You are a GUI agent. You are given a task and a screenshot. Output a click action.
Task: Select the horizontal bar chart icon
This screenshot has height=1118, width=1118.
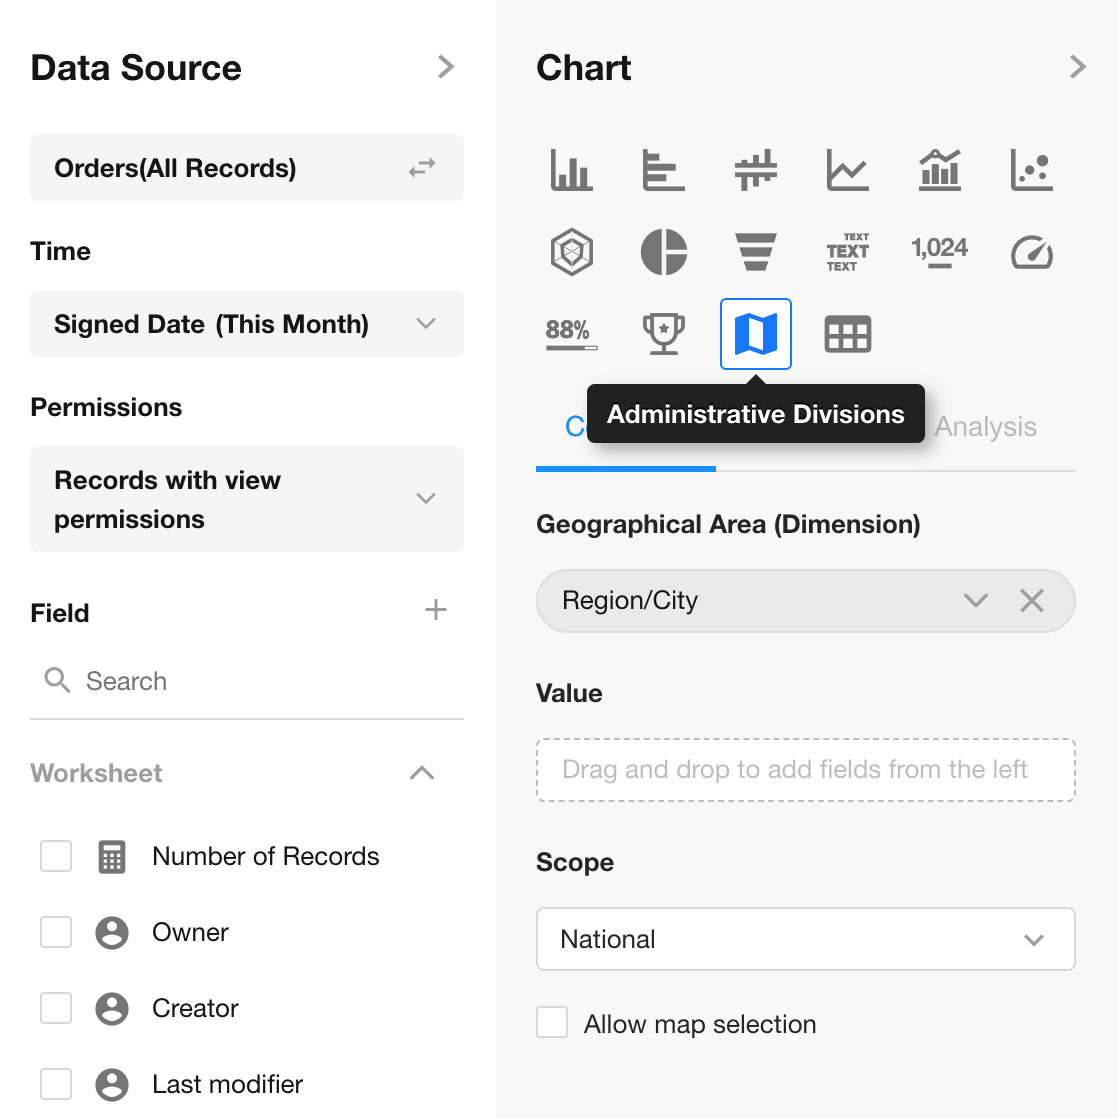[663, 170]
